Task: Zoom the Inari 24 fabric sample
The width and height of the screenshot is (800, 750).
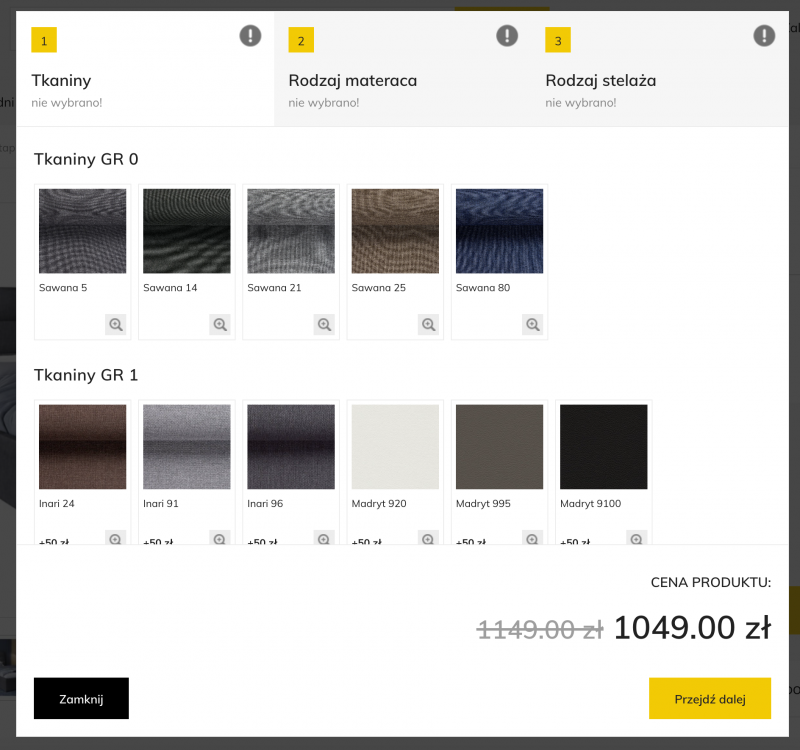Action: coord(116,538)
